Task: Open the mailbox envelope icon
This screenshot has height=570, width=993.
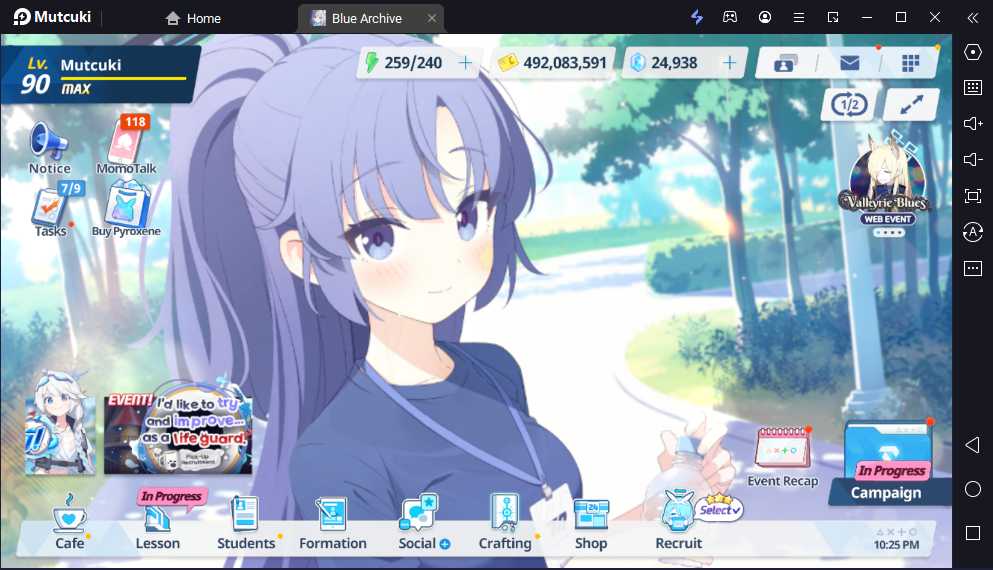Action: point(849,63)
